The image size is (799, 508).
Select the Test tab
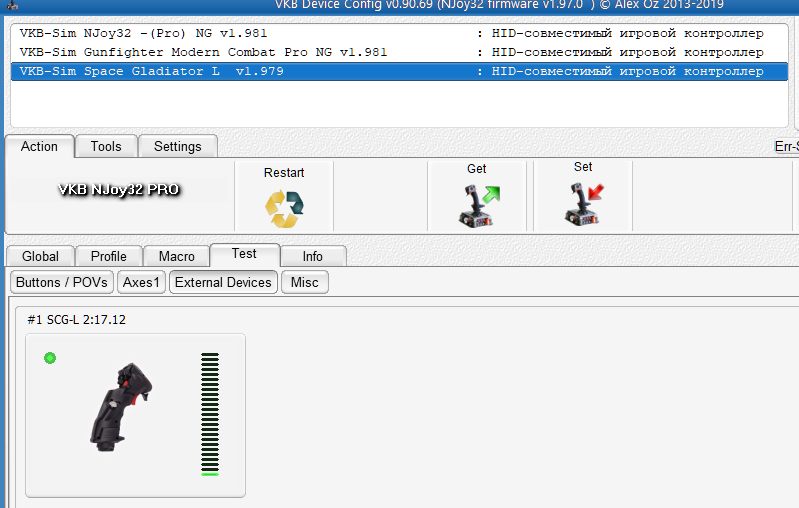[x=244, y=254]
